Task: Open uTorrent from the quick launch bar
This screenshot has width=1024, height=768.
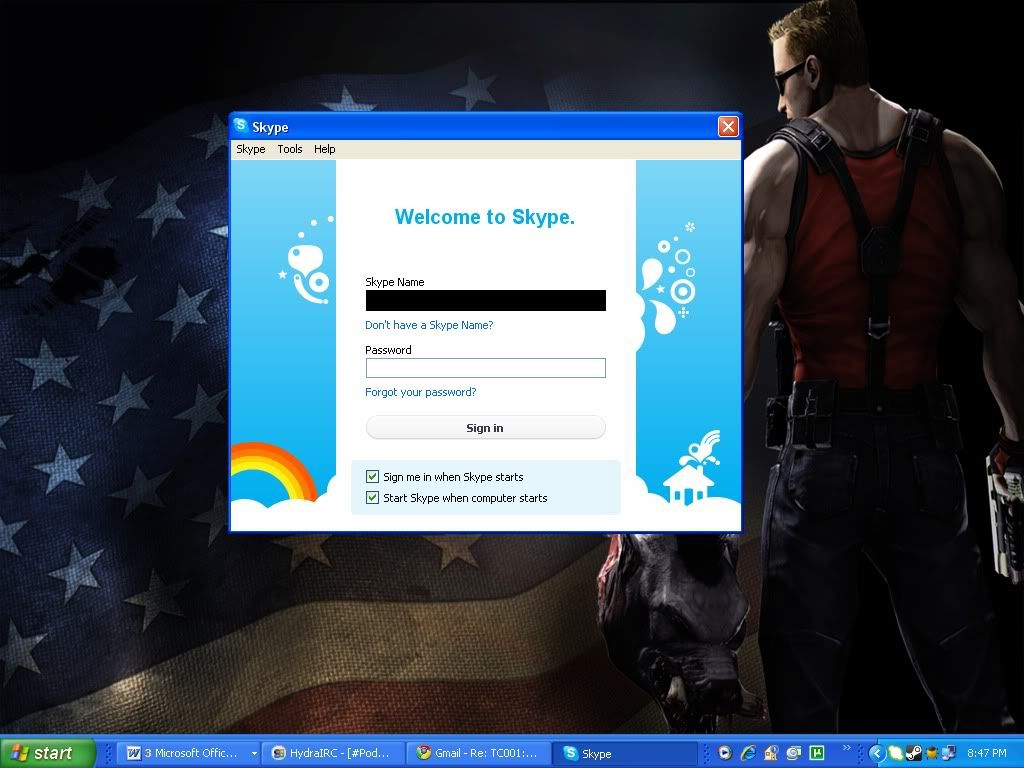Action: coord(817,753)
